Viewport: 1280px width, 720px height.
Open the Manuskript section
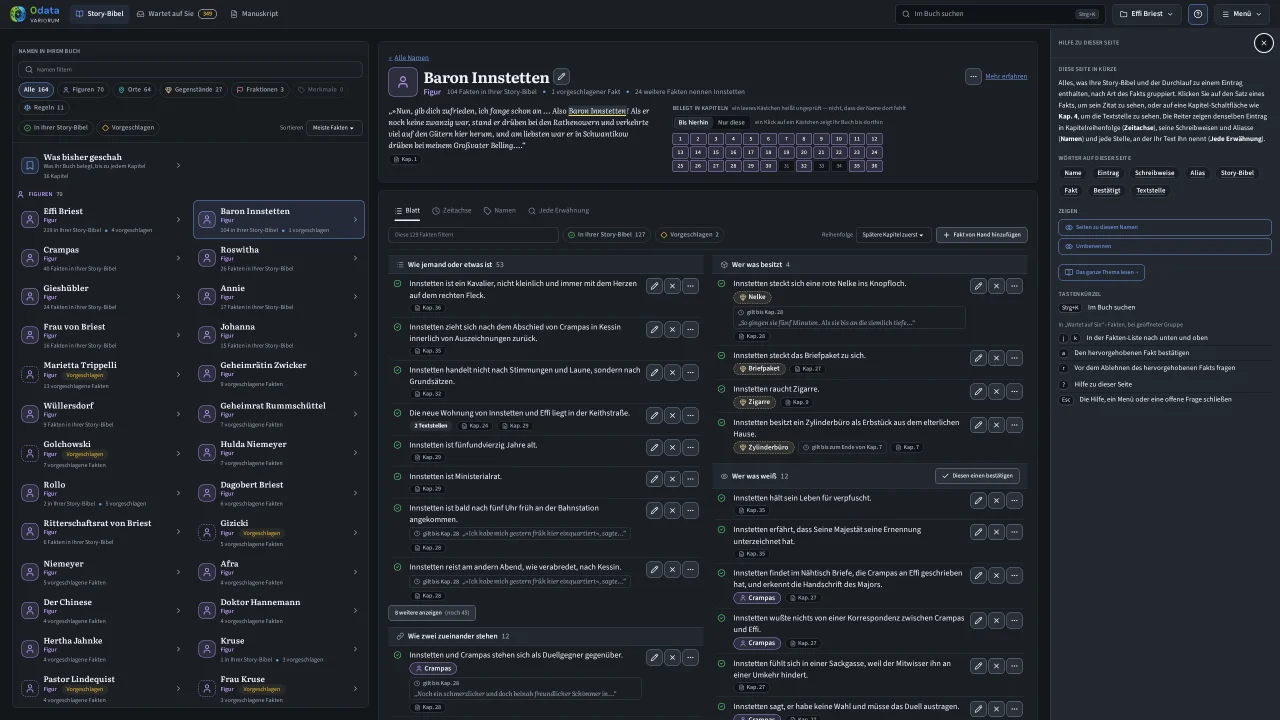pos(254,14)
